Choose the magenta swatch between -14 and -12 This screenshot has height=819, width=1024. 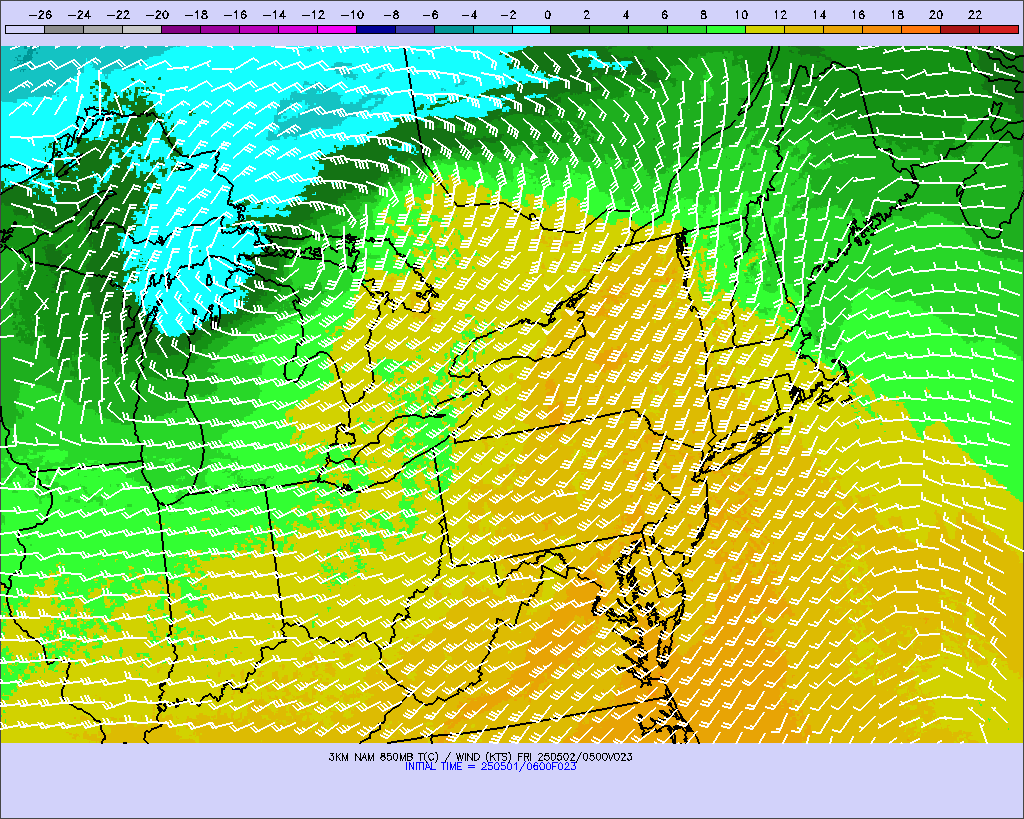click(298, 29)
